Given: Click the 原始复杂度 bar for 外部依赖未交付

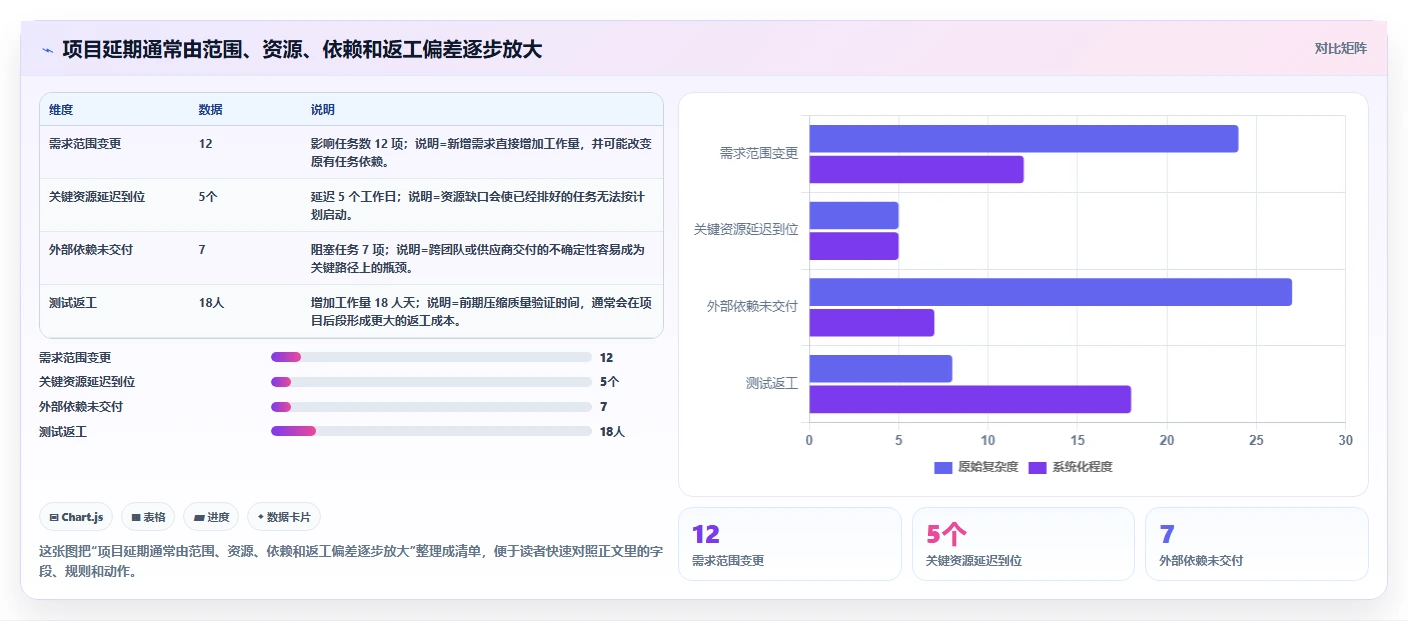Looking at the screenshot, I should click(1050, 292).
